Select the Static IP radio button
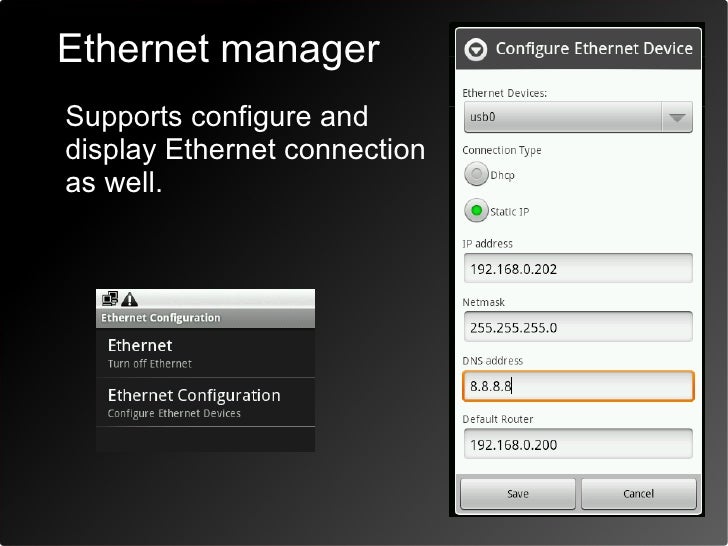Viewport: 728px width, 546px height. click(x=476, y=211)
